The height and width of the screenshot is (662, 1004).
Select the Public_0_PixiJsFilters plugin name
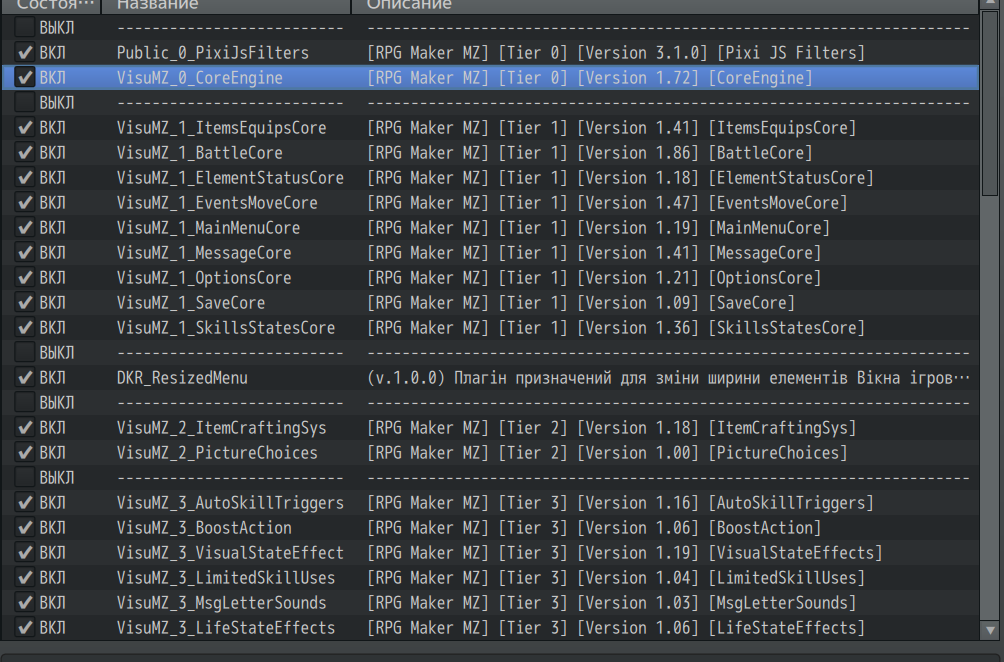213,52
